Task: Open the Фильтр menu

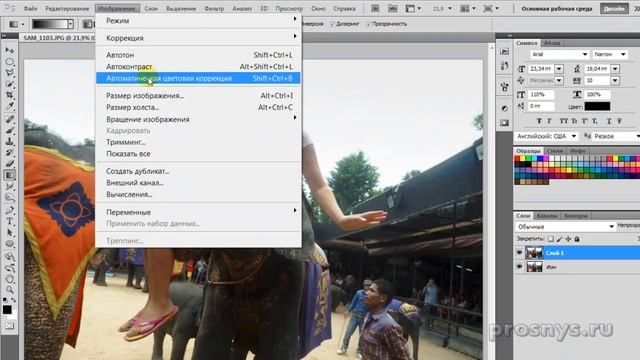Action: point(214,9)
